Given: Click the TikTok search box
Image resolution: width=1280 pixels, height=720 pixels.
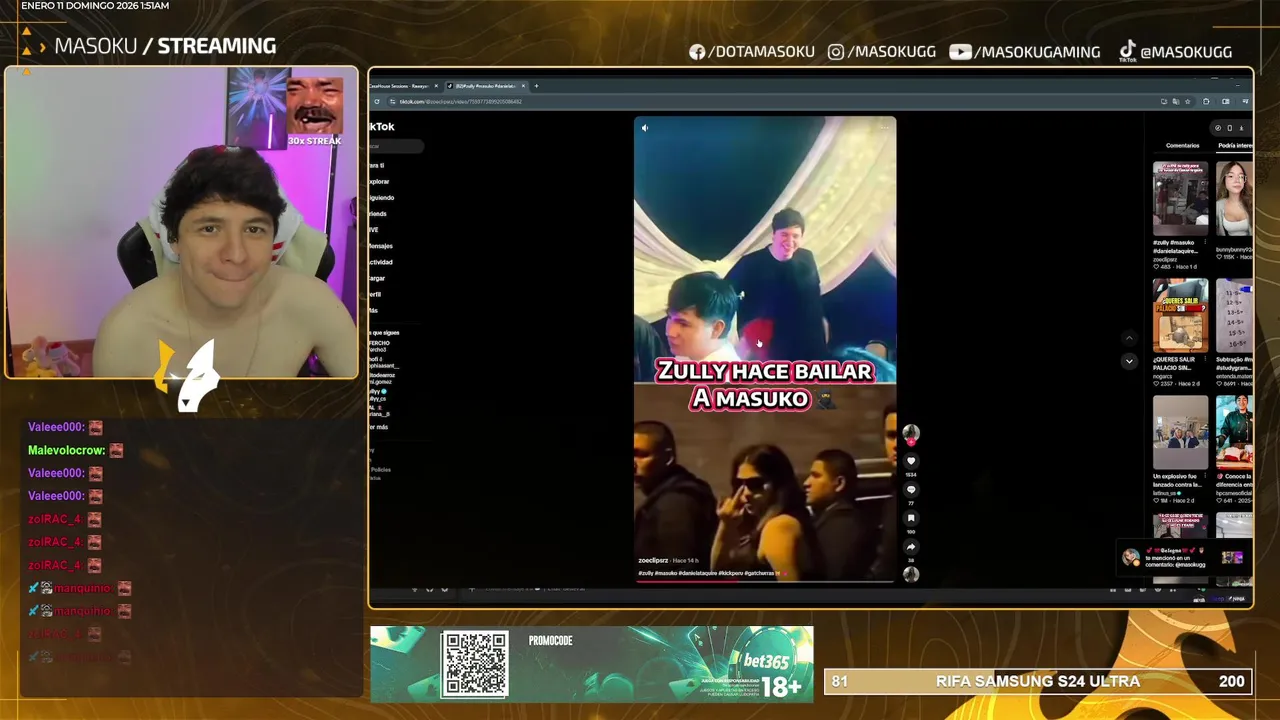Looking at the screenshot, I should coord(396,146).
